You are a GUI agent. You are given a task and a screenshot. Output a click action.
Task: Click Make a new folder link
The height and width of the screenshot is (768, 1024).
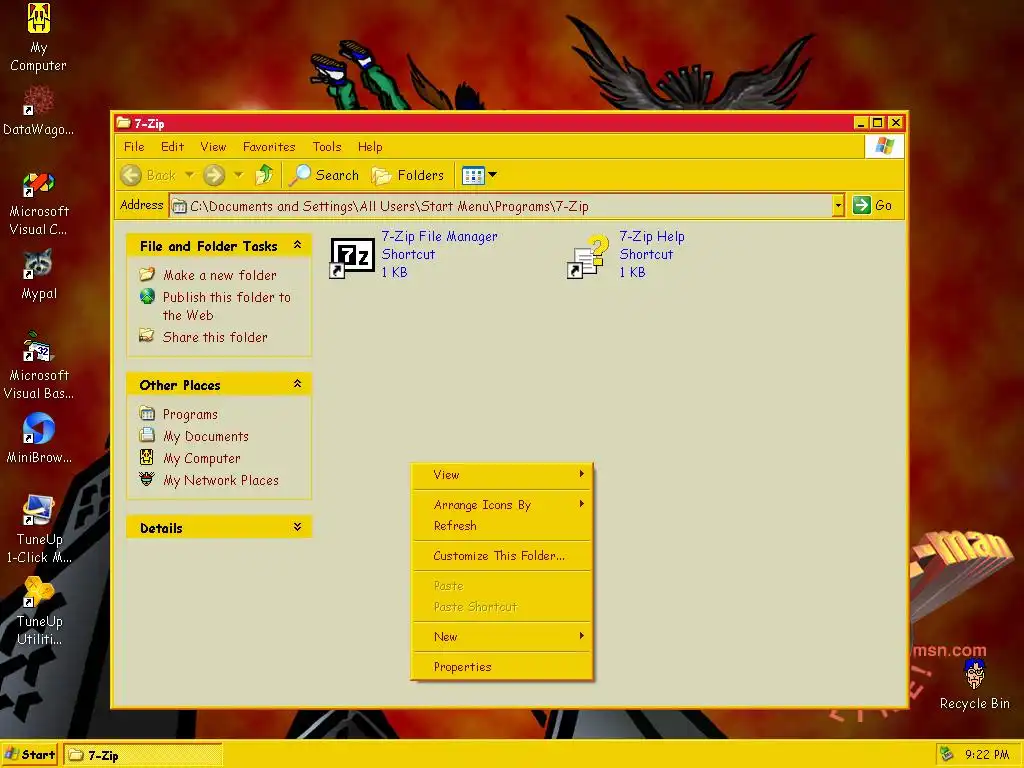[x=219, y=276]
